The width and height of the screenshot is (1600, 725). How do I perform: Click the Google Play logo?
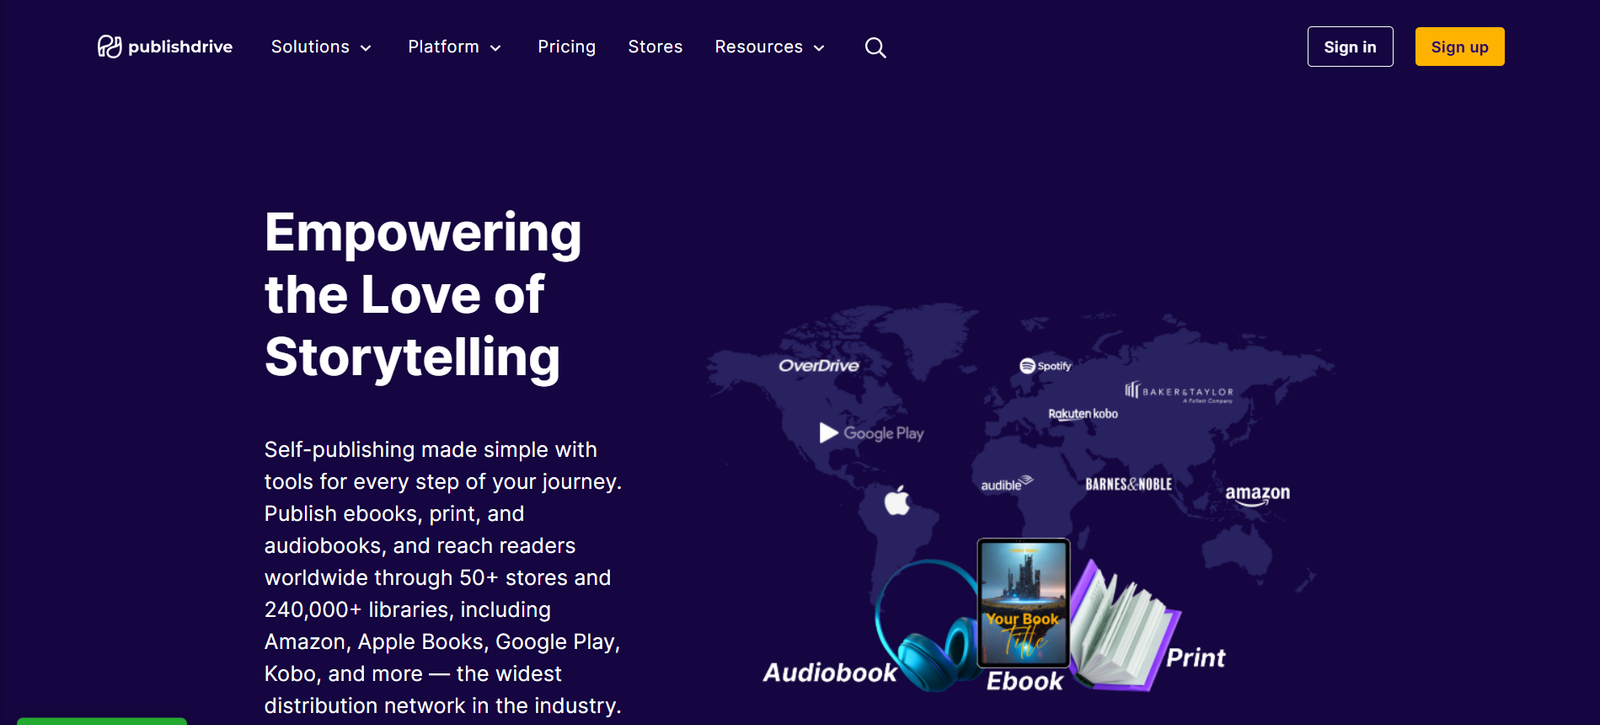[x=871, y=433]
